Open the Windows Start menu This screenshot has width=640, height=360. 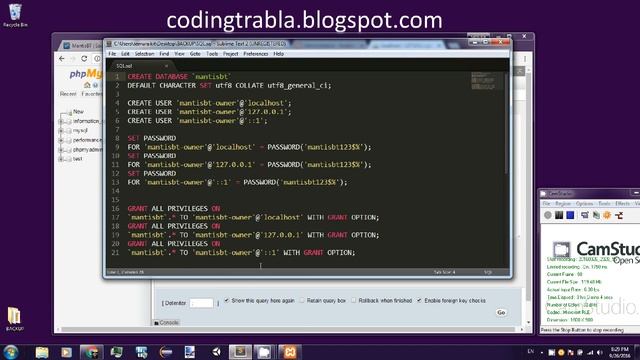(11, 352)
